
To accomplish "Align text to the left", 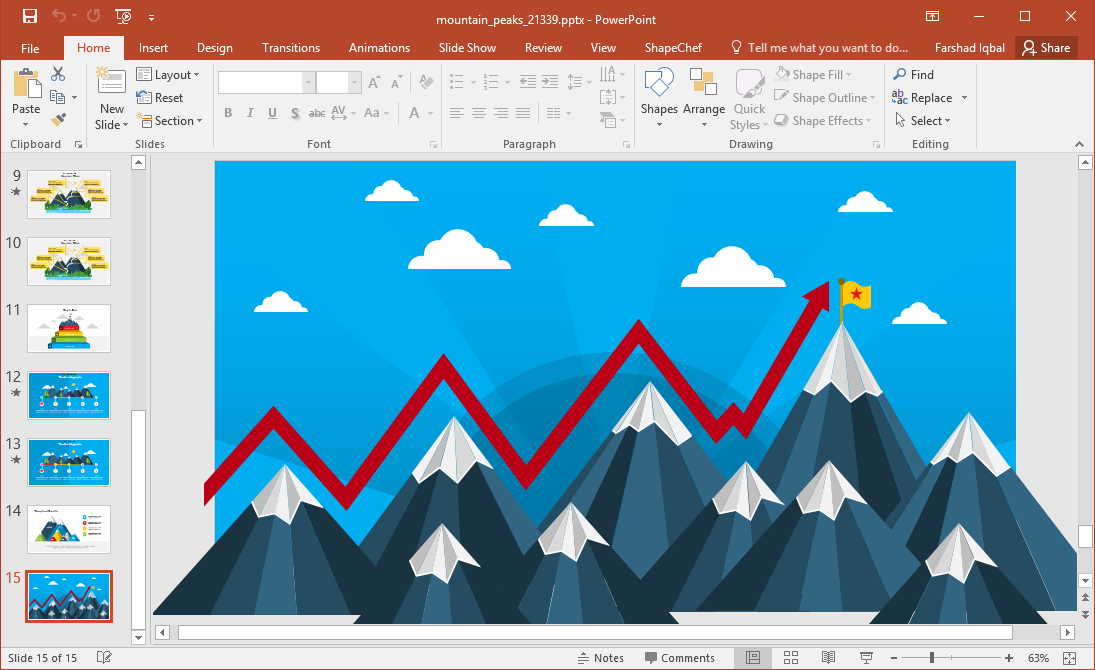I will (457, 112).
